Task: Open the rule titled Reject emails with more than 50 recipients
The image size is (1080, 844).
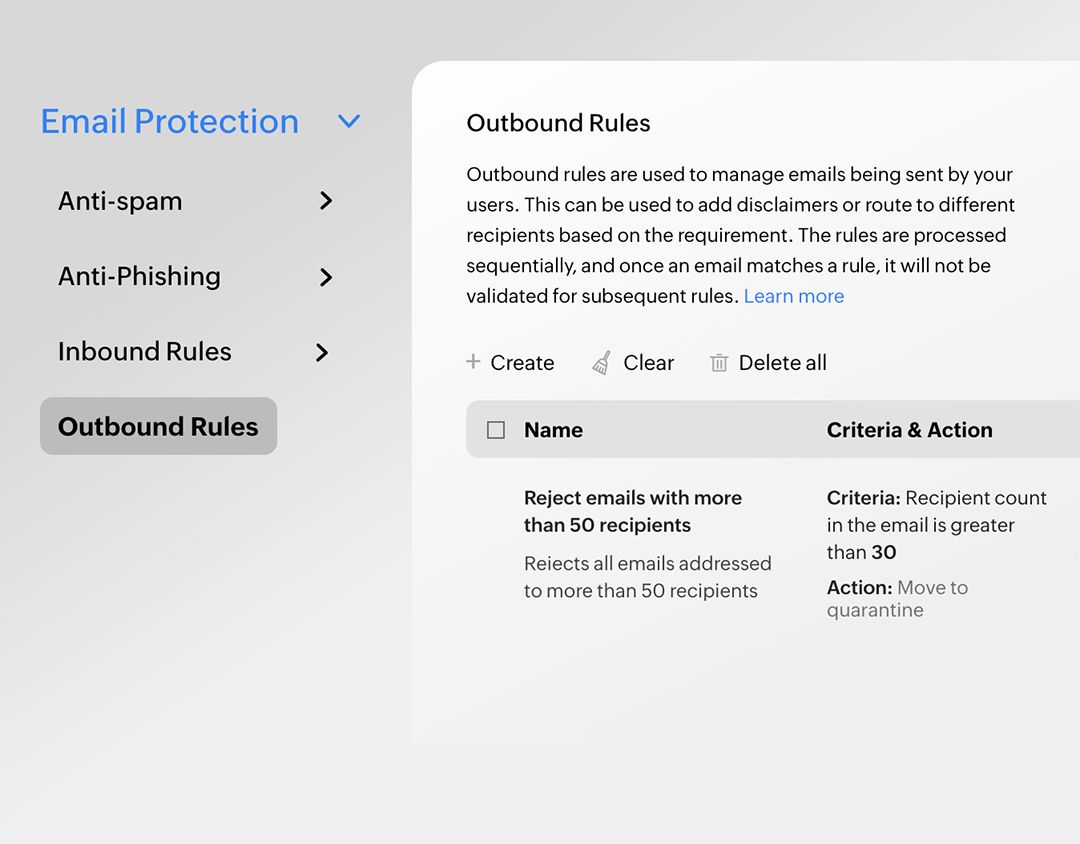Action: click(632, 511)
